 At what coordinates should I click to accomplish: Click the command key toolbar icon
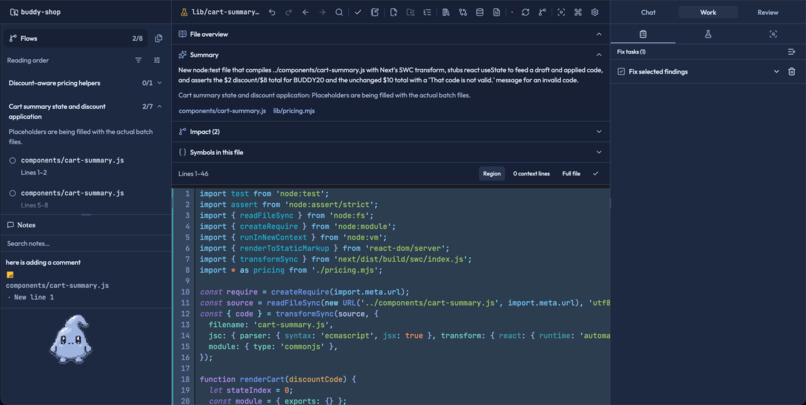click(578, 12)
